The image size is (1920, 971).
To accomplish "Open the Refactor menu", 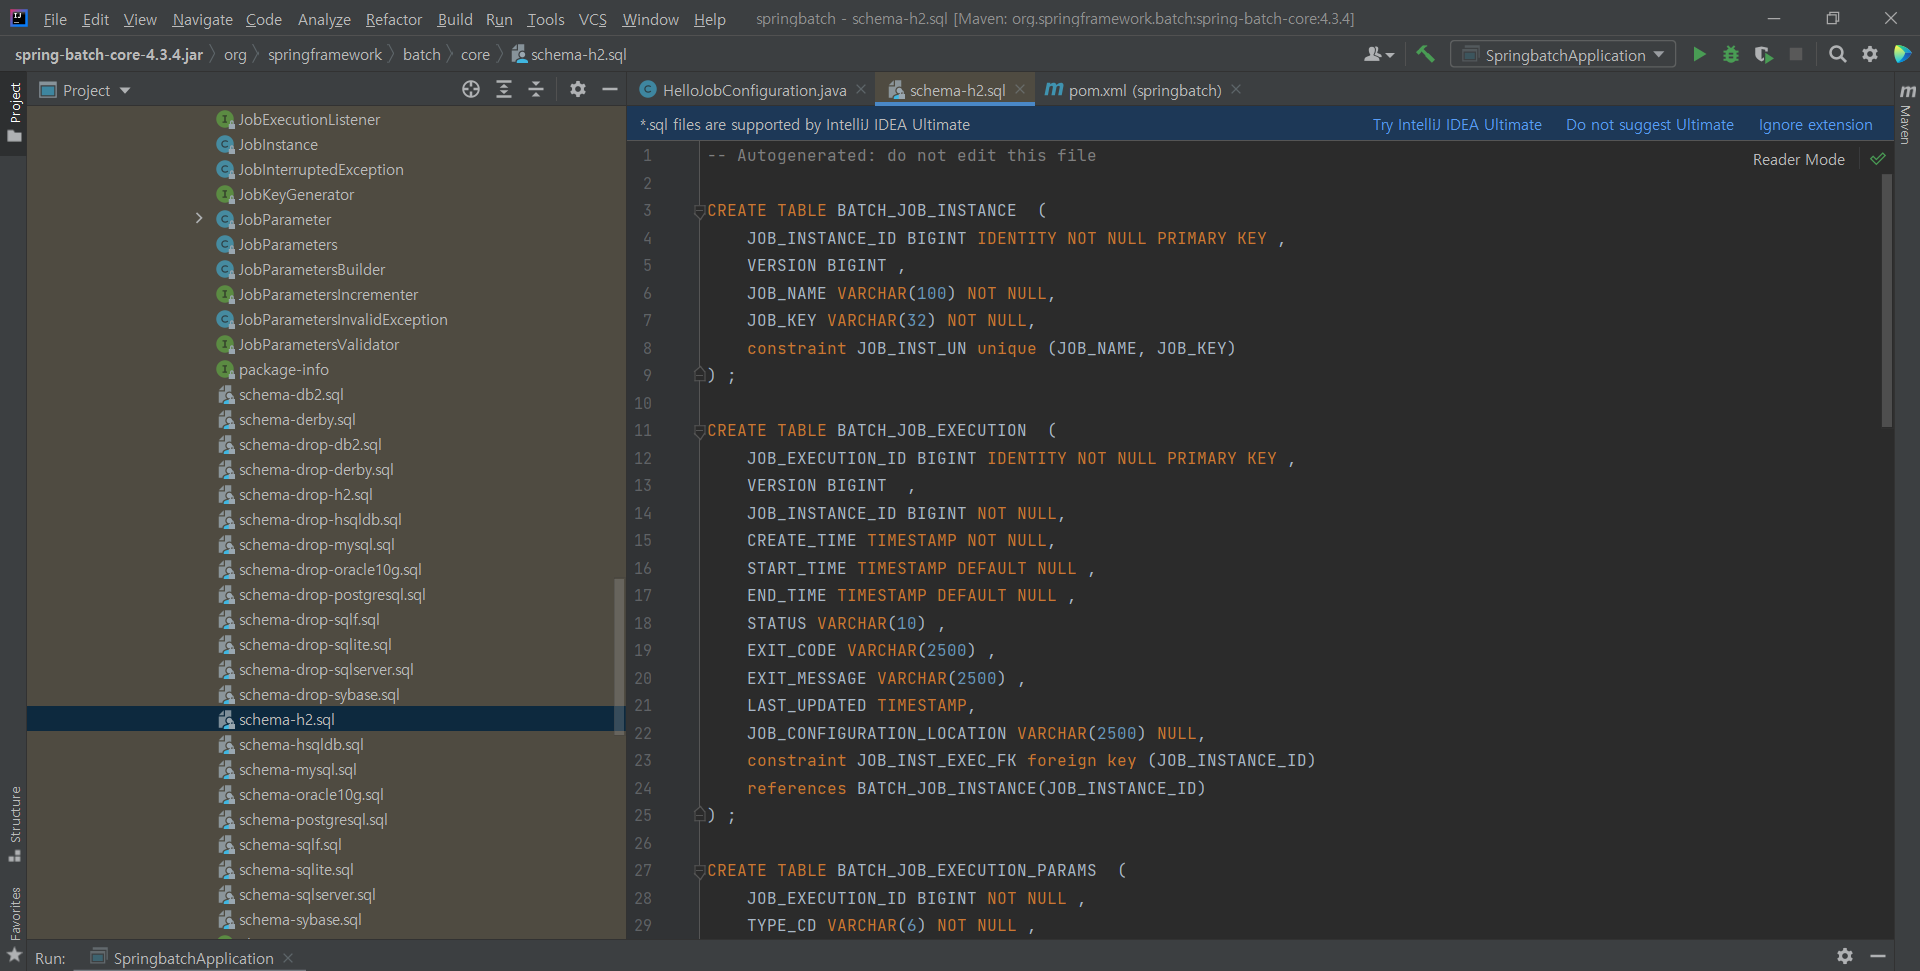I will (393, 19).
